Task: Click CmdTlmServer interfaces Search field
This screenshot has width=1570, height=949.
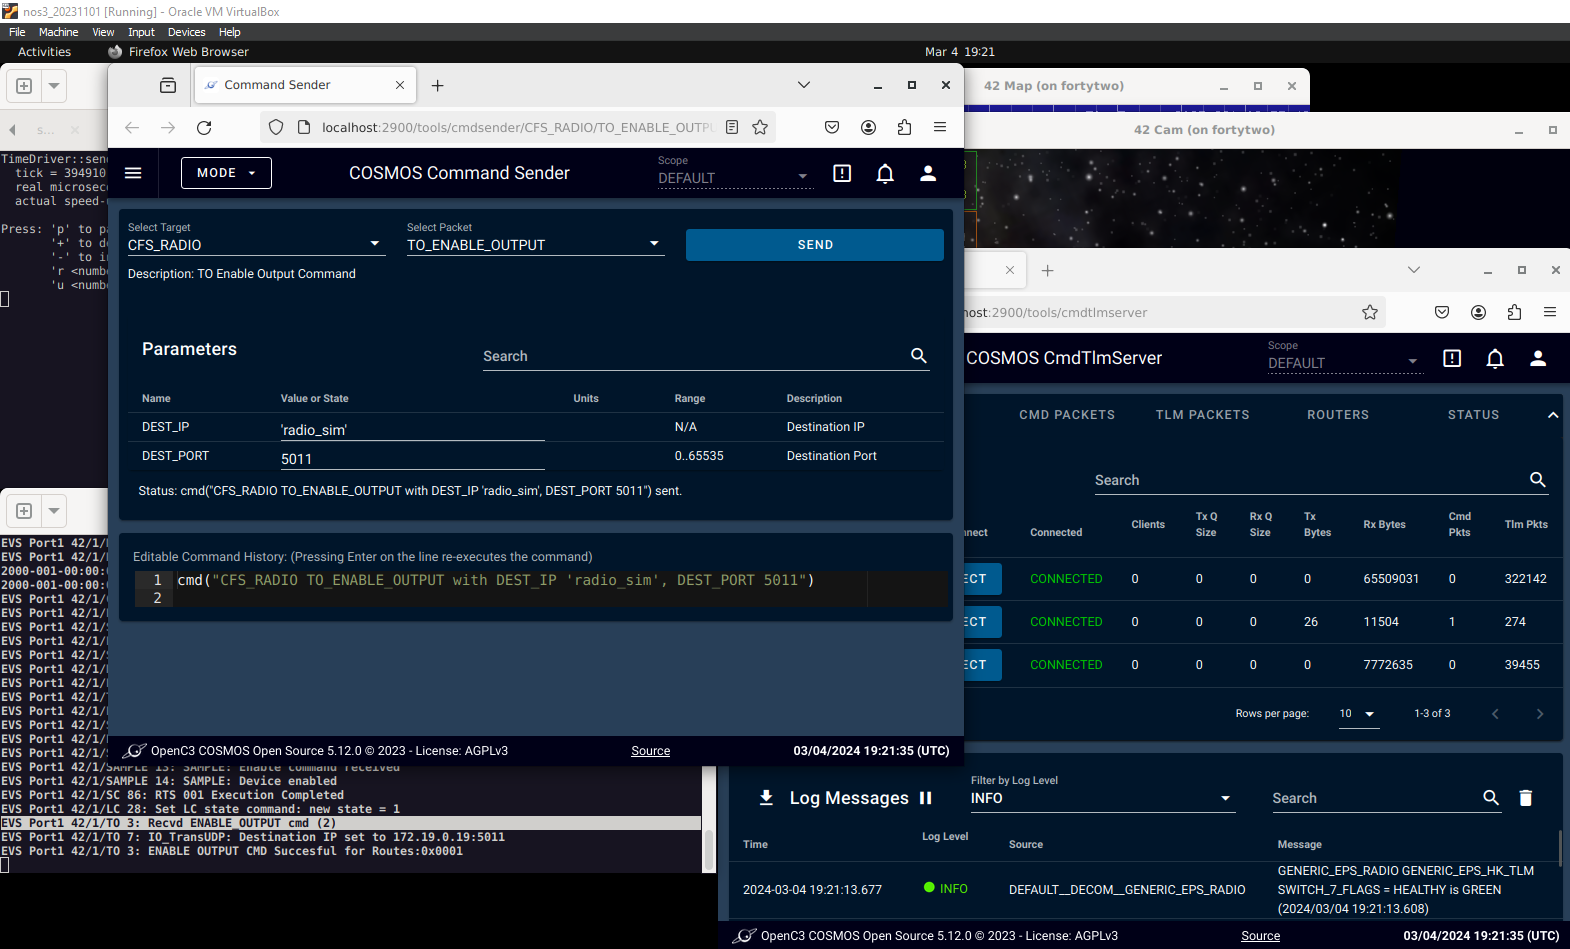Action: tap(1310, 480)
